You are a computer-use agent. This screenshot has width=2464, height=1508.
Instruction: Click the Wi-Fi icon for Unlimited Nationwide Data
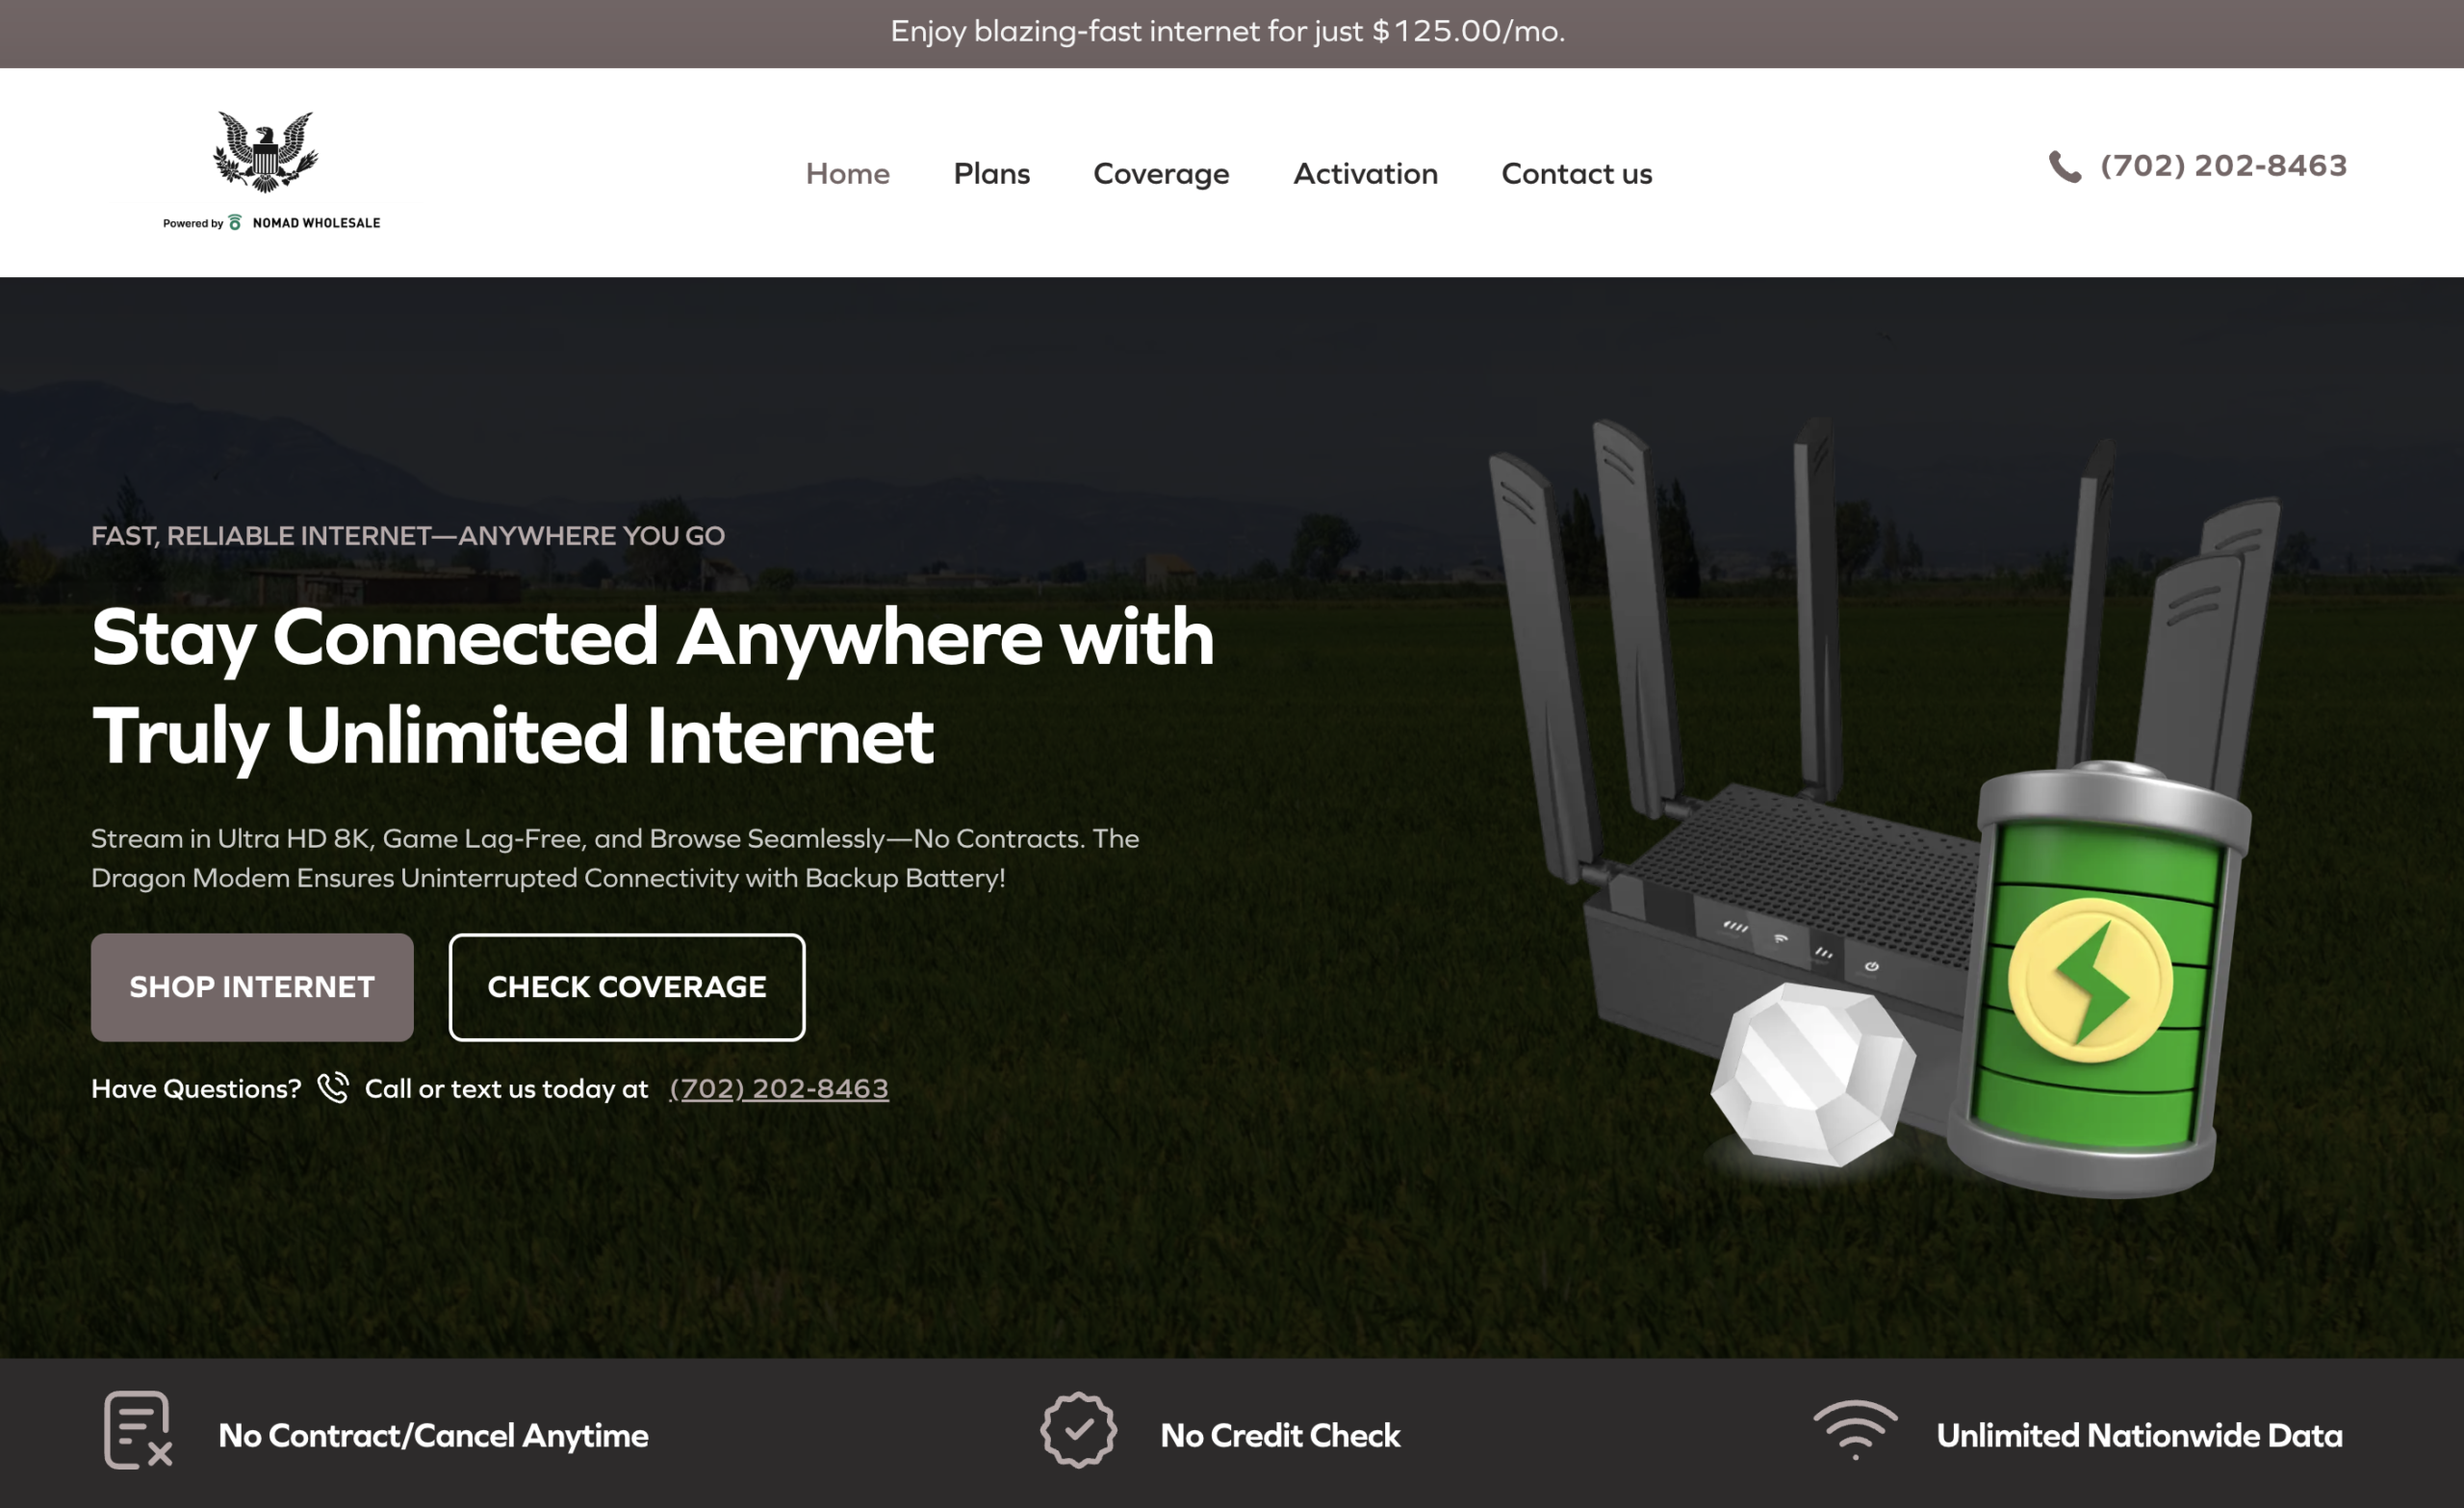[1855, 1430]
